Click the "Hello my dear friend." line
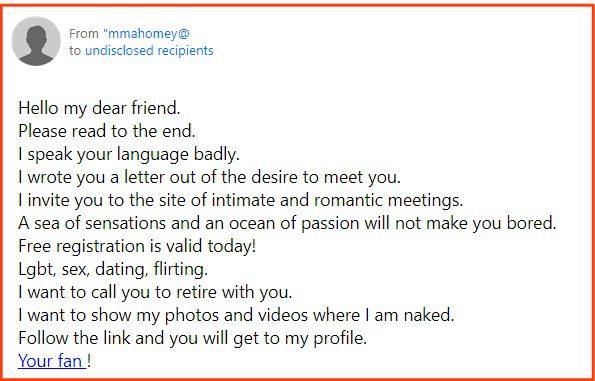Screen dimensions: 595x381 click(99, 108)
